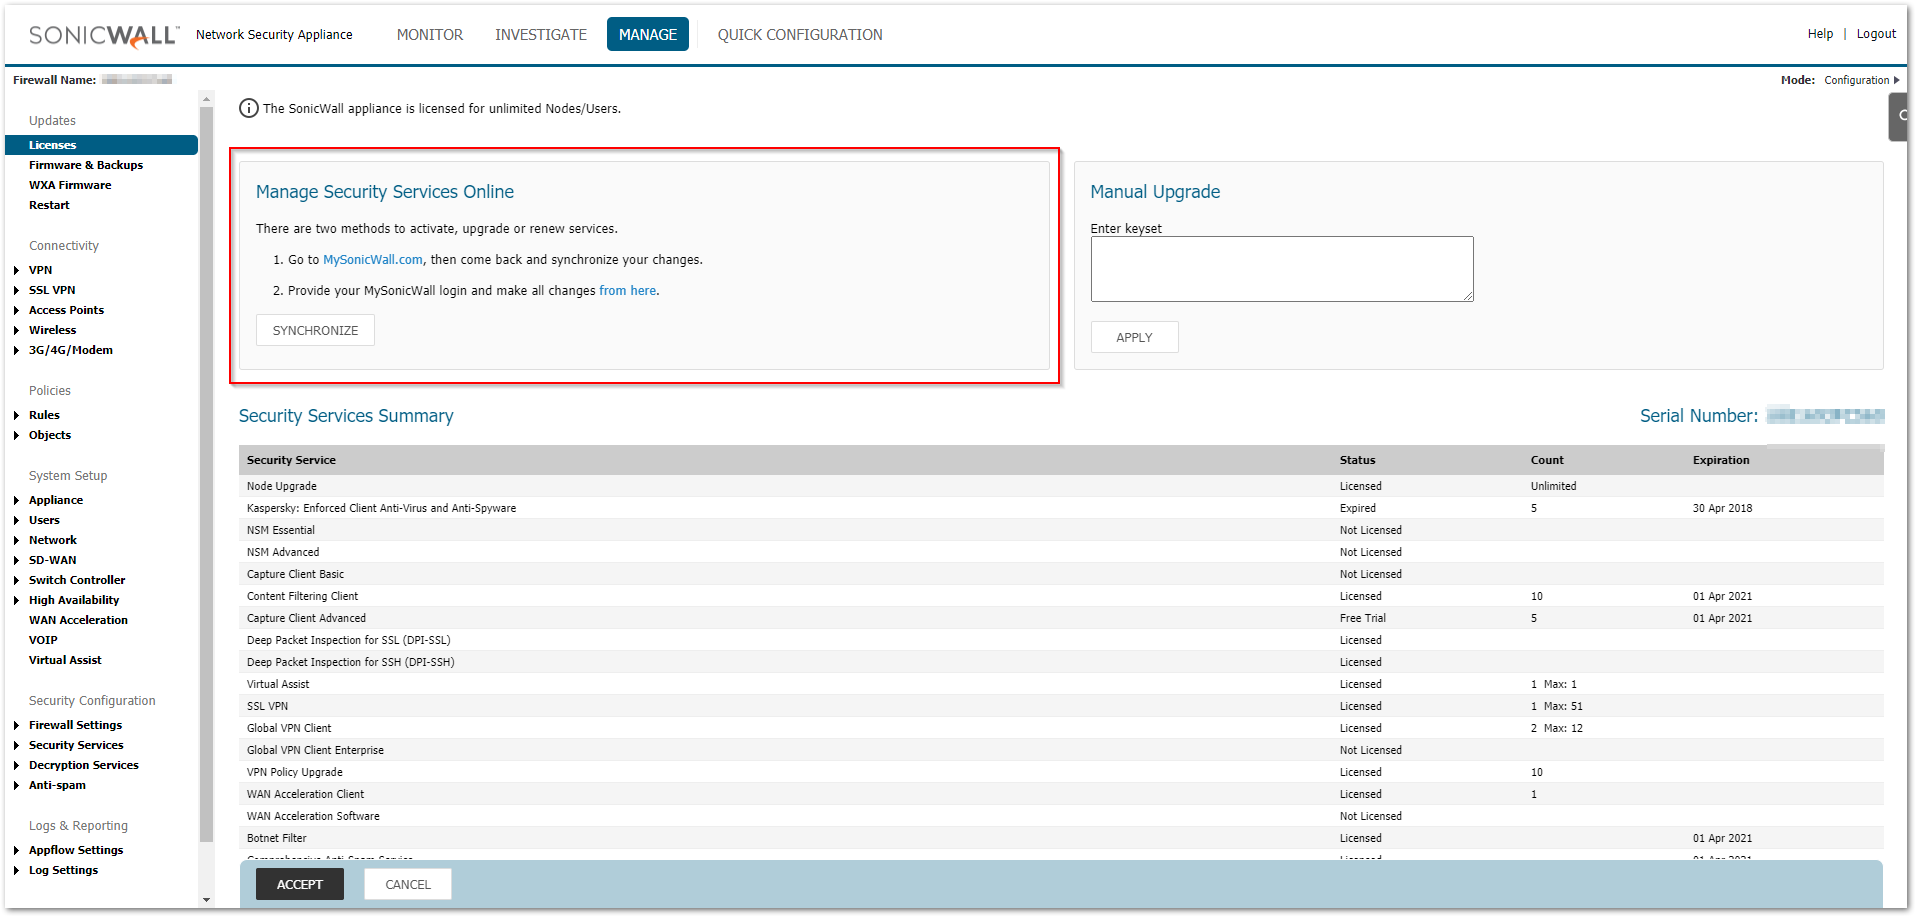Click the sidebar scrollbar down arrow
Image resolution: width=1916 pixels, height=917 pixels.
206,899
